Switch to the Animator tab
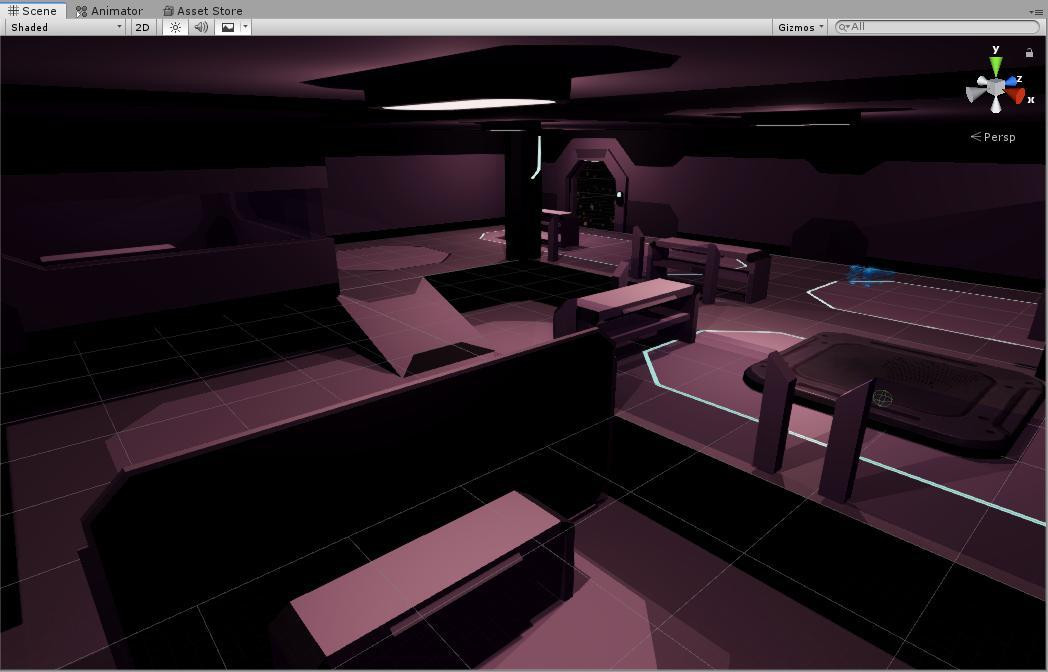1048x672 pixels. 109,11
